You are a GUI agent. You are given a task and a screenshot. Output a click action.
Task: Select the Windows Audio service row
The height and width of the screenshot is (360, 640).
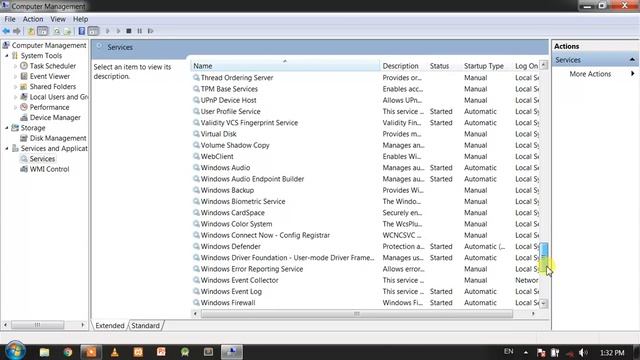pyautogui.click(x=365, y=168)
